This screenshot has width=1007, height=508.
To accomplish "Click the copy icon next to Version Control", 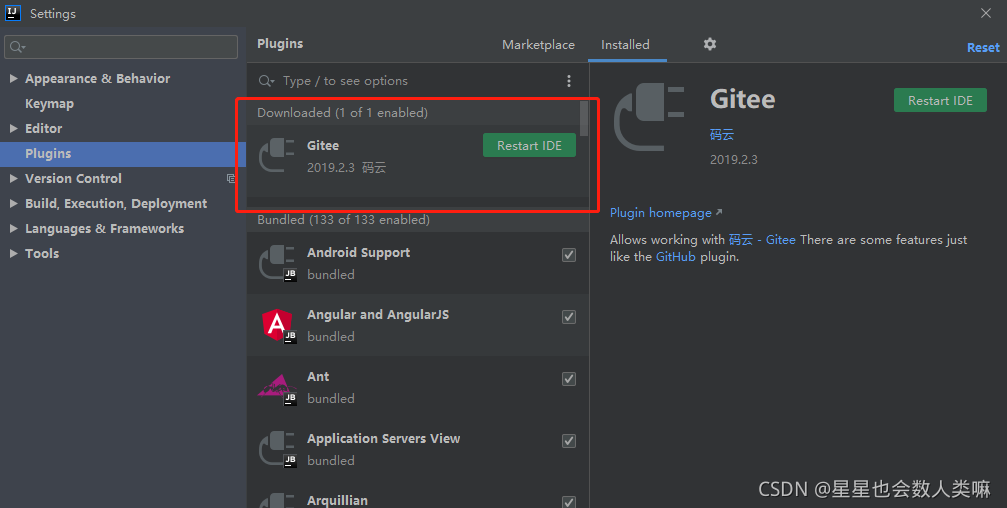I will (231, 179).
